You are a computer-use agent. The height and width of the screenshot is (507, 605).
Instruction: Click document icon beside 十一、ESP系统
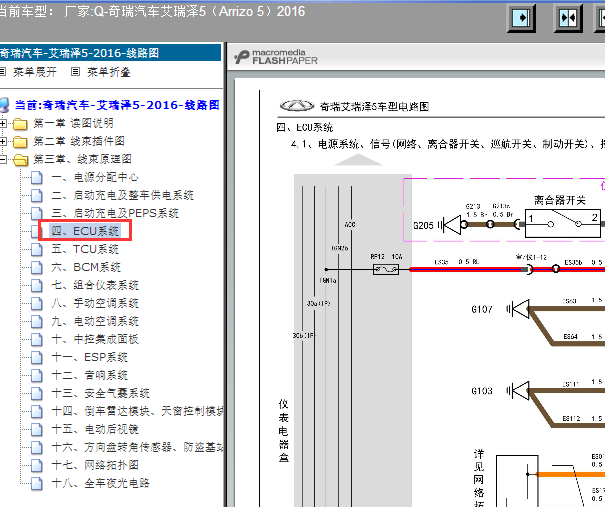37,358
